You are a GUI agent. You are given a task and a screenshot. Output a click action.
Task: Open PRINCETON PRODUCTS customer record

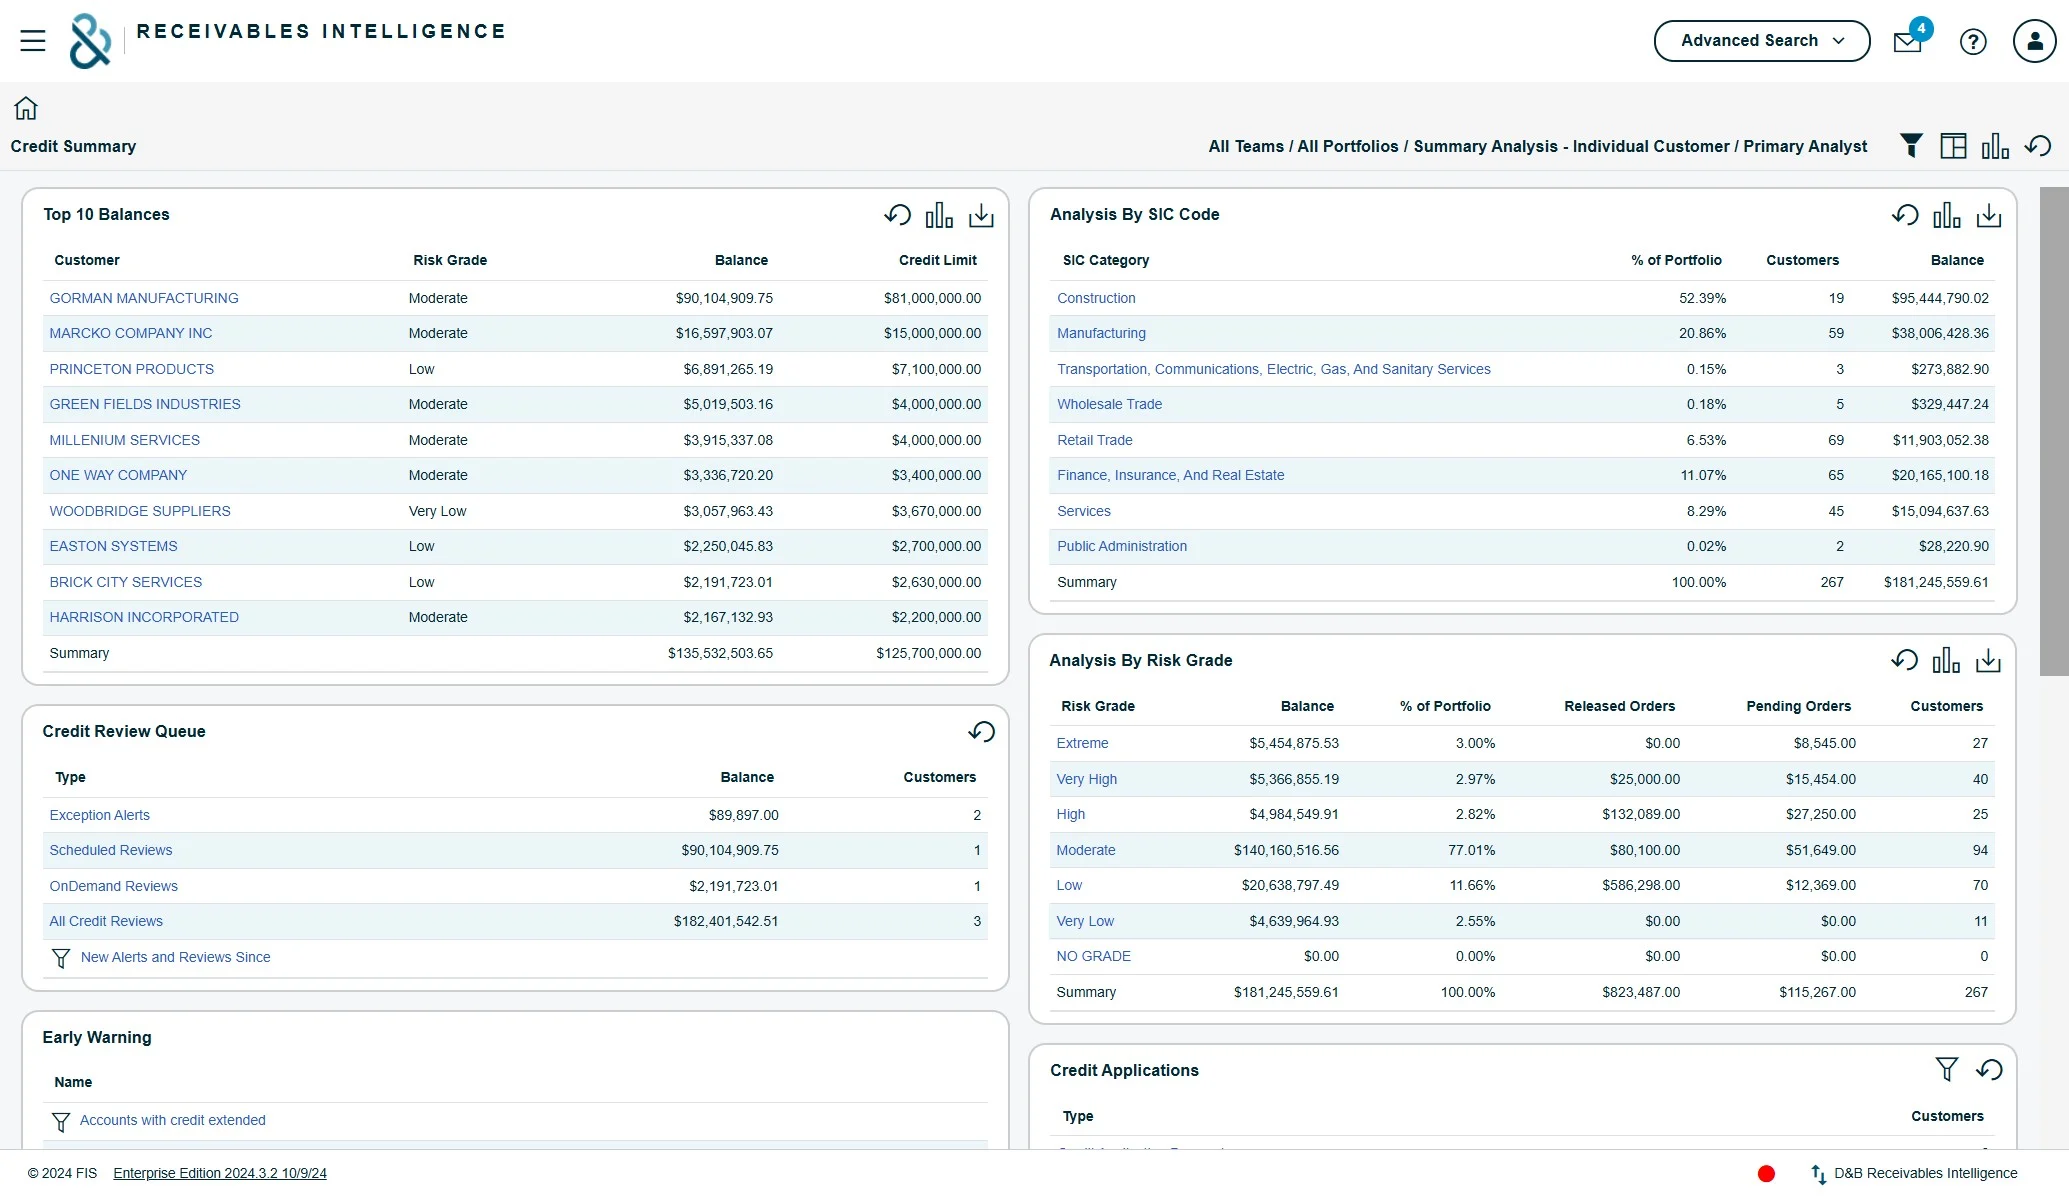click(132, 369)
